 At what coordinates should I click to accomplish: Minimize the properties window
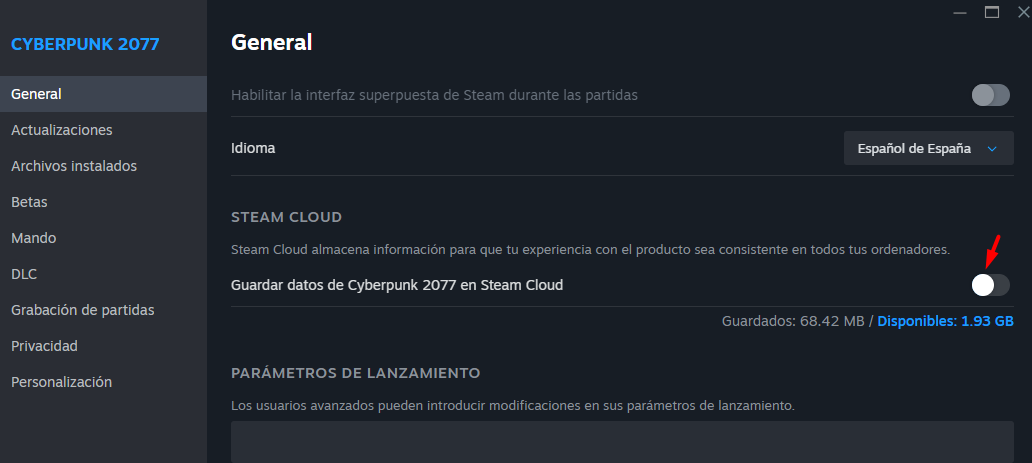click(960, 12)
